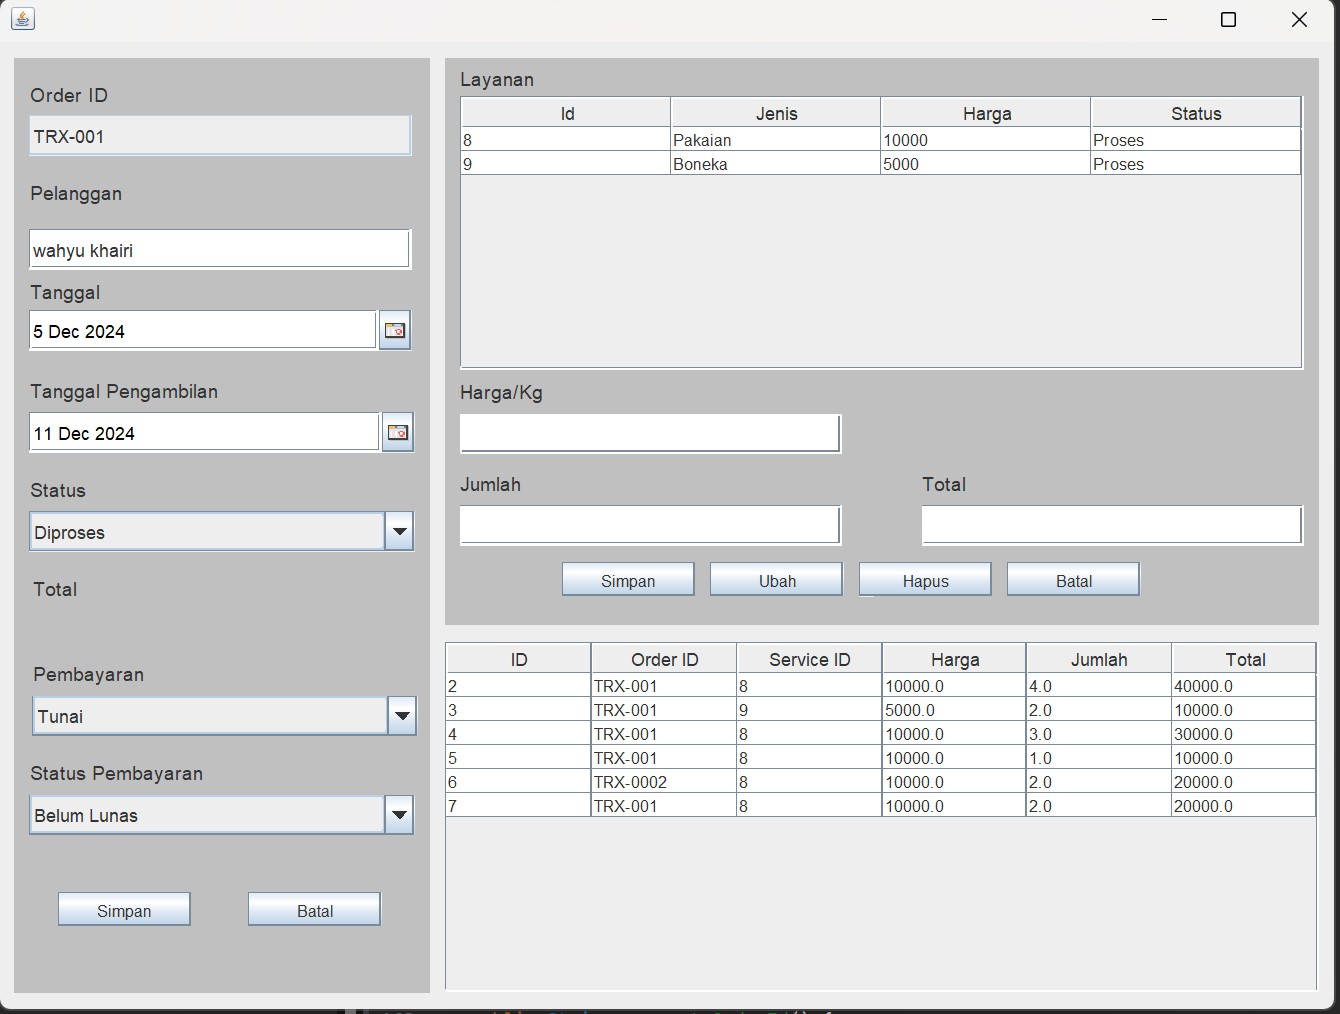Expand the Status dropdown showing Diproses
Viewport: 1340px width, 1014px height.
pos(399,532)
